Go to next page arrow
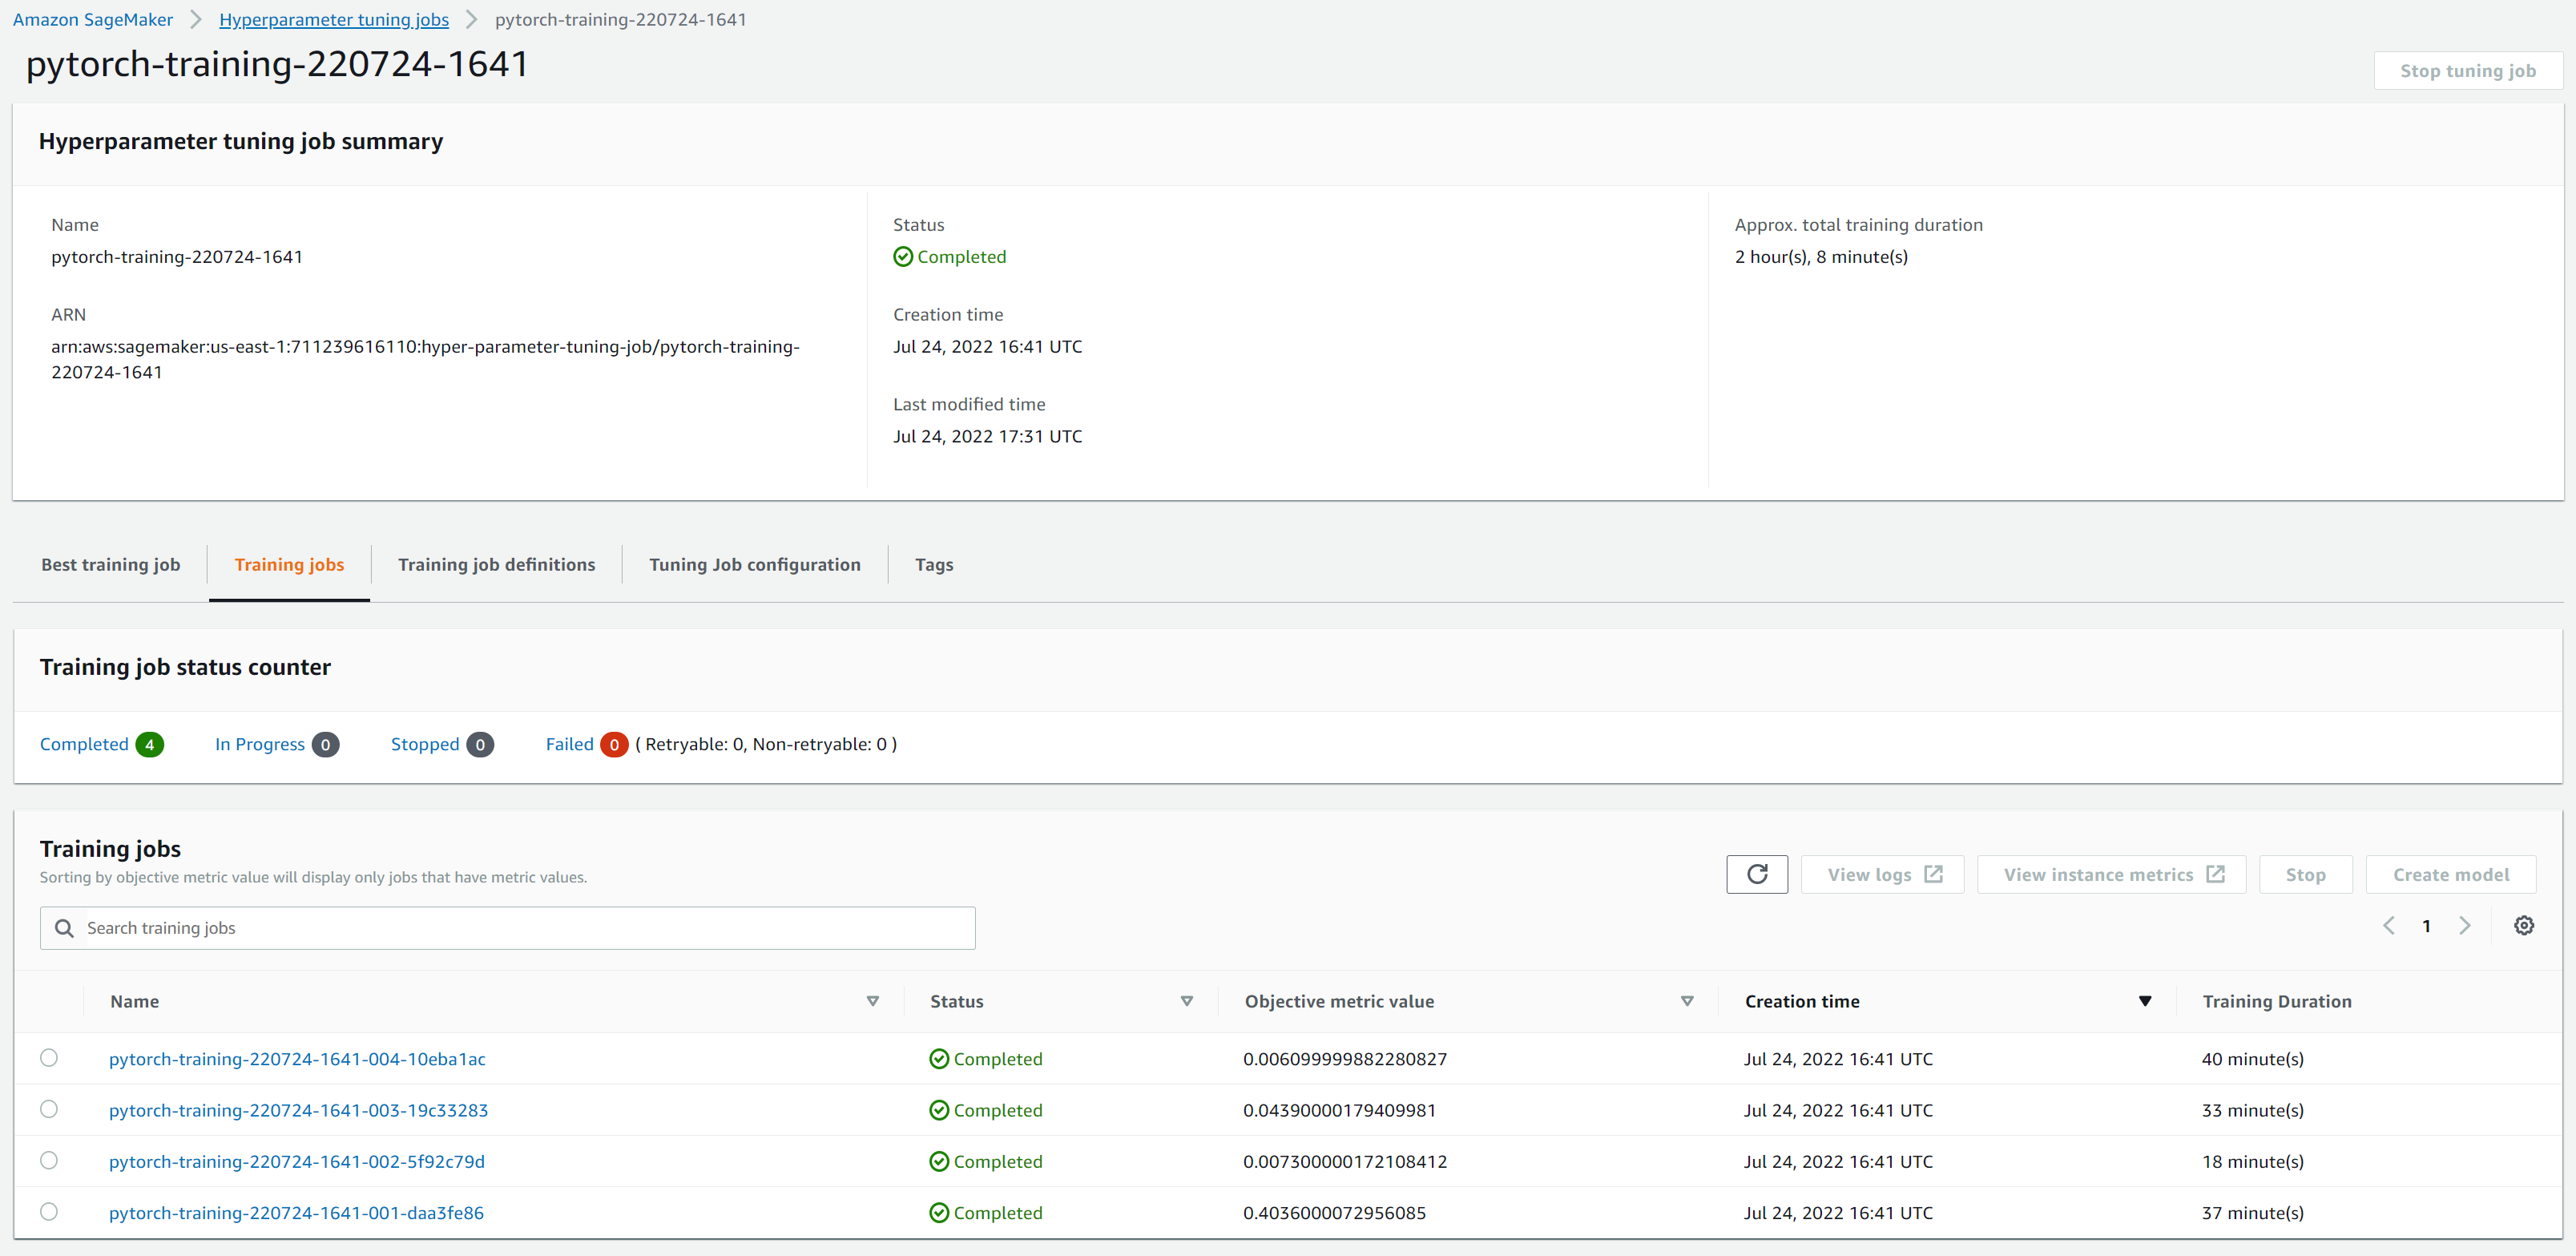This screenshot has height=1256, width=2576. (2464, 925)
